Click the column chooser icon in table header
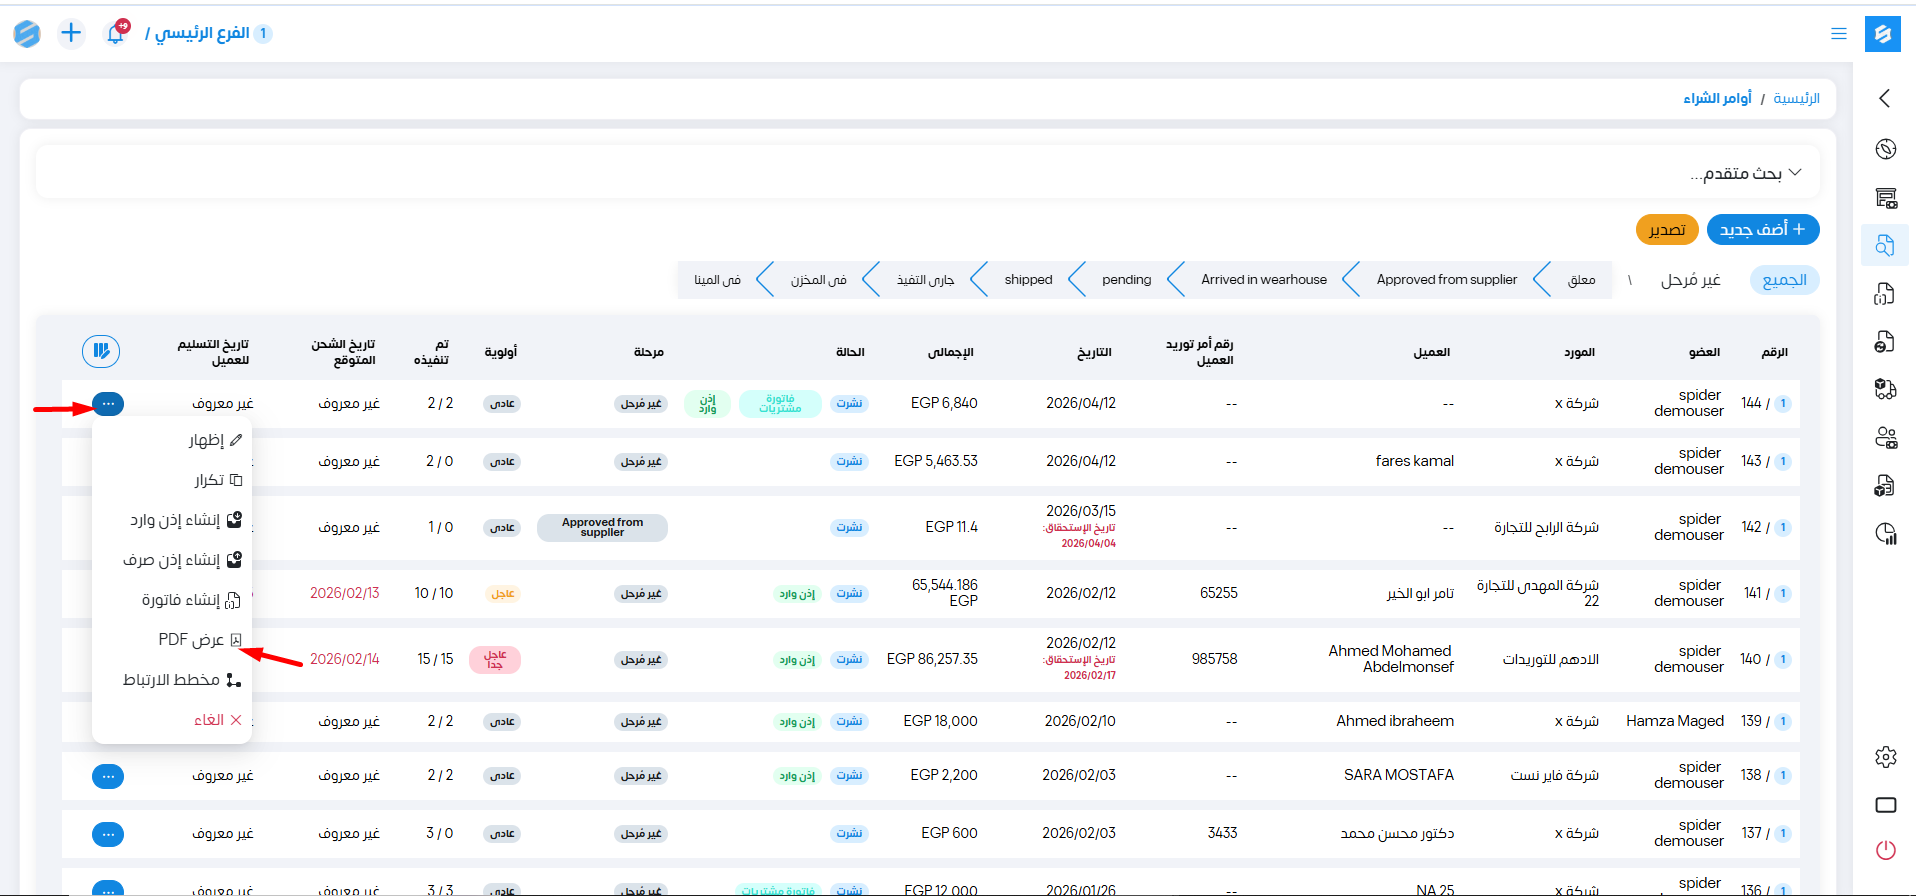Screen dimensions: 1916x896 click(x=101, y=351)
